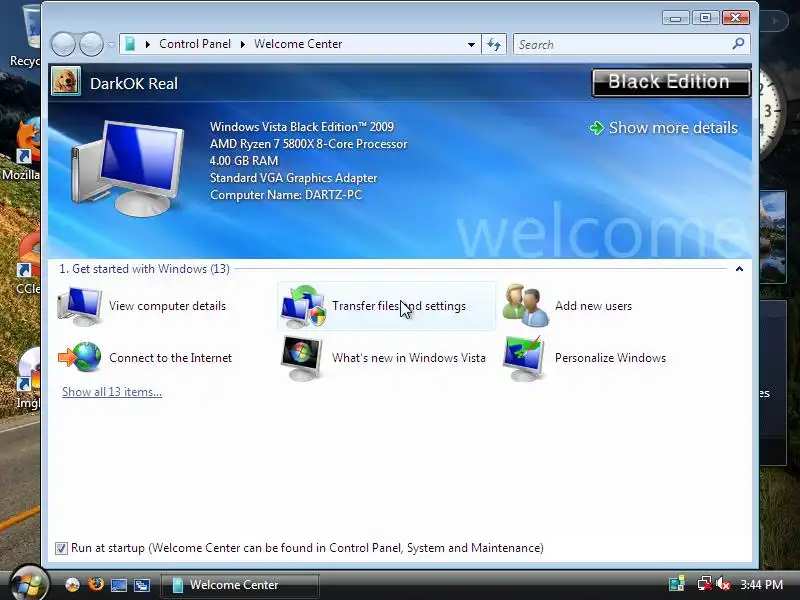Open the Add new users icon
The height and width of the screenshot is (600, 800).
(x=526, y=305)
